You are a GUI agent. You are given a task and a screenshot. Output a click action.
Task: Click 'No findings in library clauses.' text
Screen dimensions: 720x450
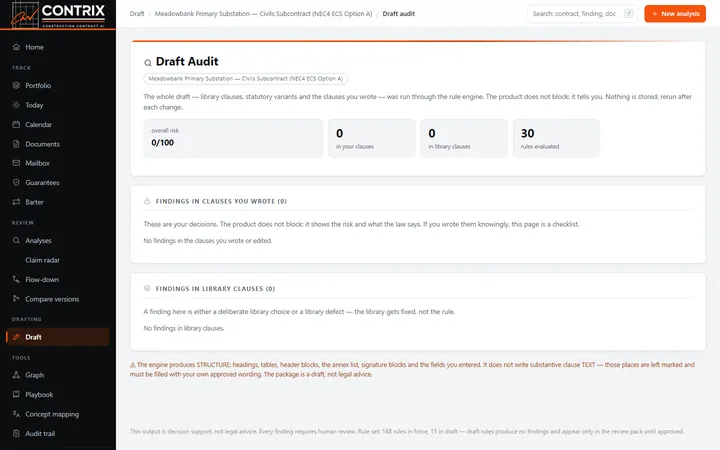pyautogui.click(x=184, y=328)
